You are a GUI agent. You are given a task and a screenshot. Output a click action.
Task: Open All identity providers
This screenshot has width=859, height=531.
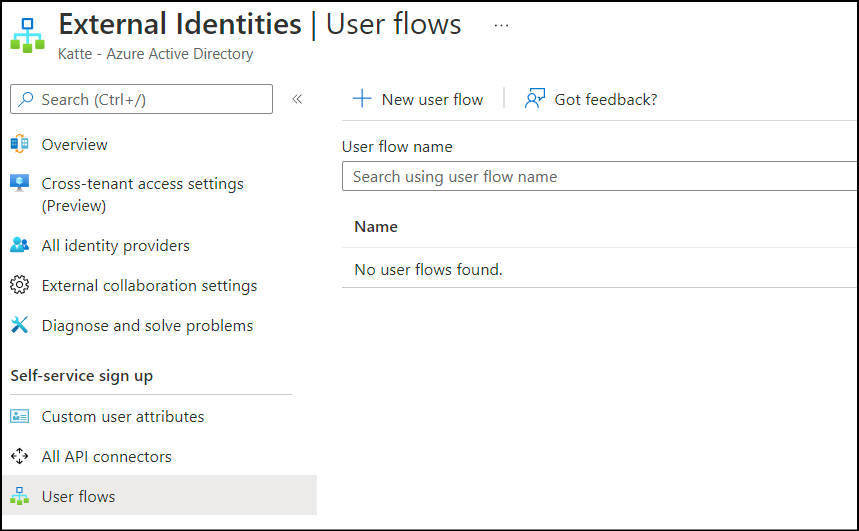(x=116, y=245)
